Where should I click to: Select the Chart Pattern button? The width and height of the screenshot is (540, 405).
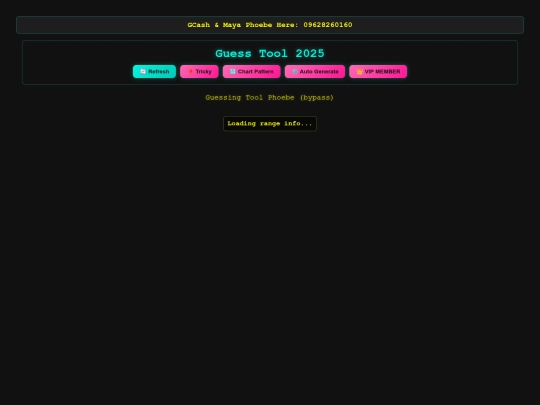251,72
